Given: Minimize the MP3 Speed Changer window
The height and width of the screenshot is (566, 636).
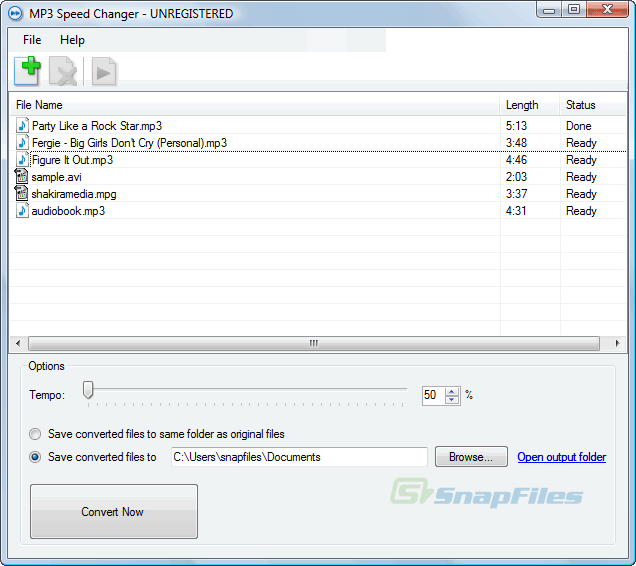Looking at the screenshot, I should click(x=549, y=9).
